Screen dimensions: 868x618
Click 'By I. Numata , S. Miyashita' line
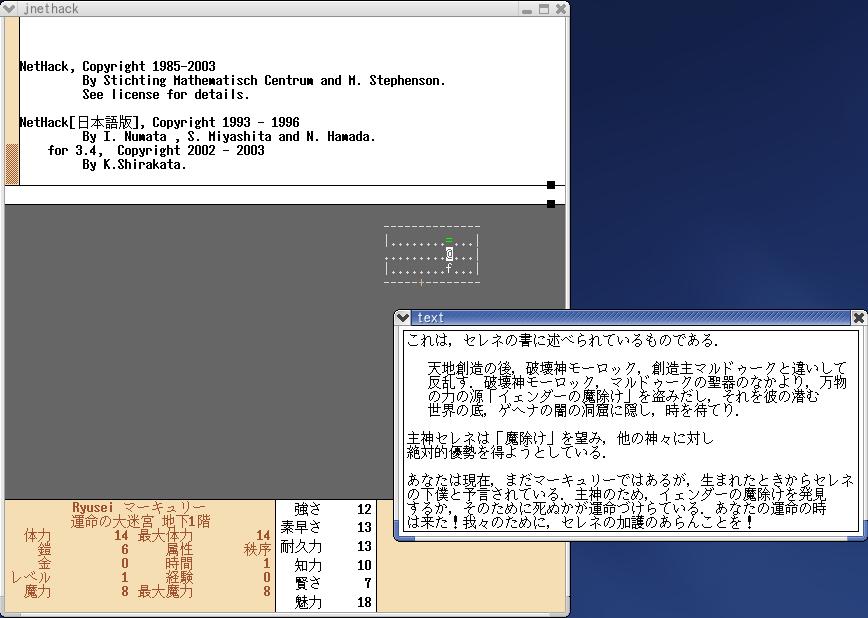click(x=229, y=136)
